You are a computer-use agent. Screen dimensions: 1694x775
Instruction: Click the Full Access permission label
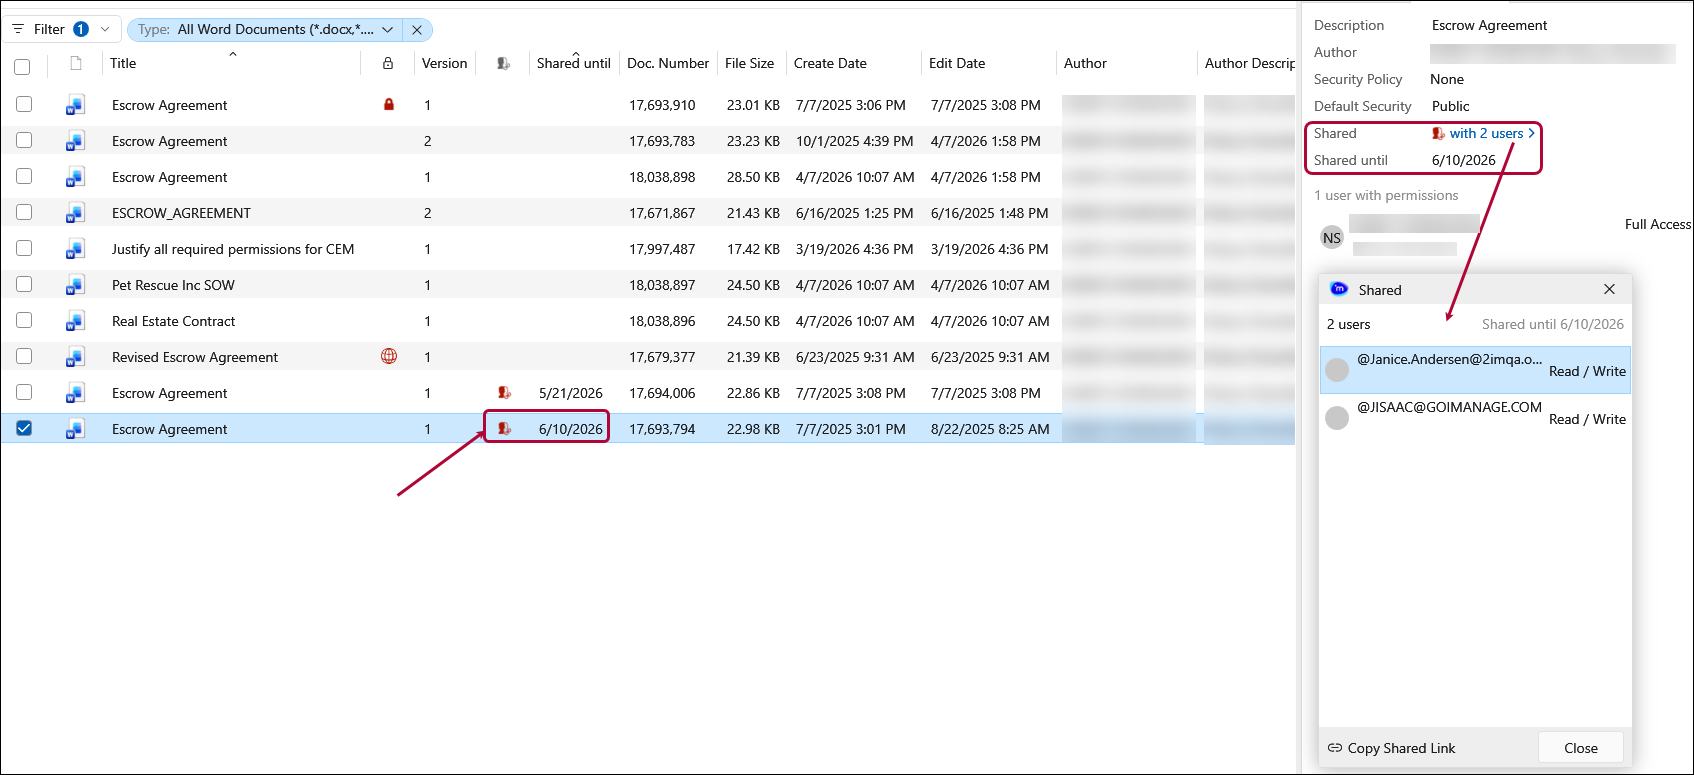point(1658,224)
